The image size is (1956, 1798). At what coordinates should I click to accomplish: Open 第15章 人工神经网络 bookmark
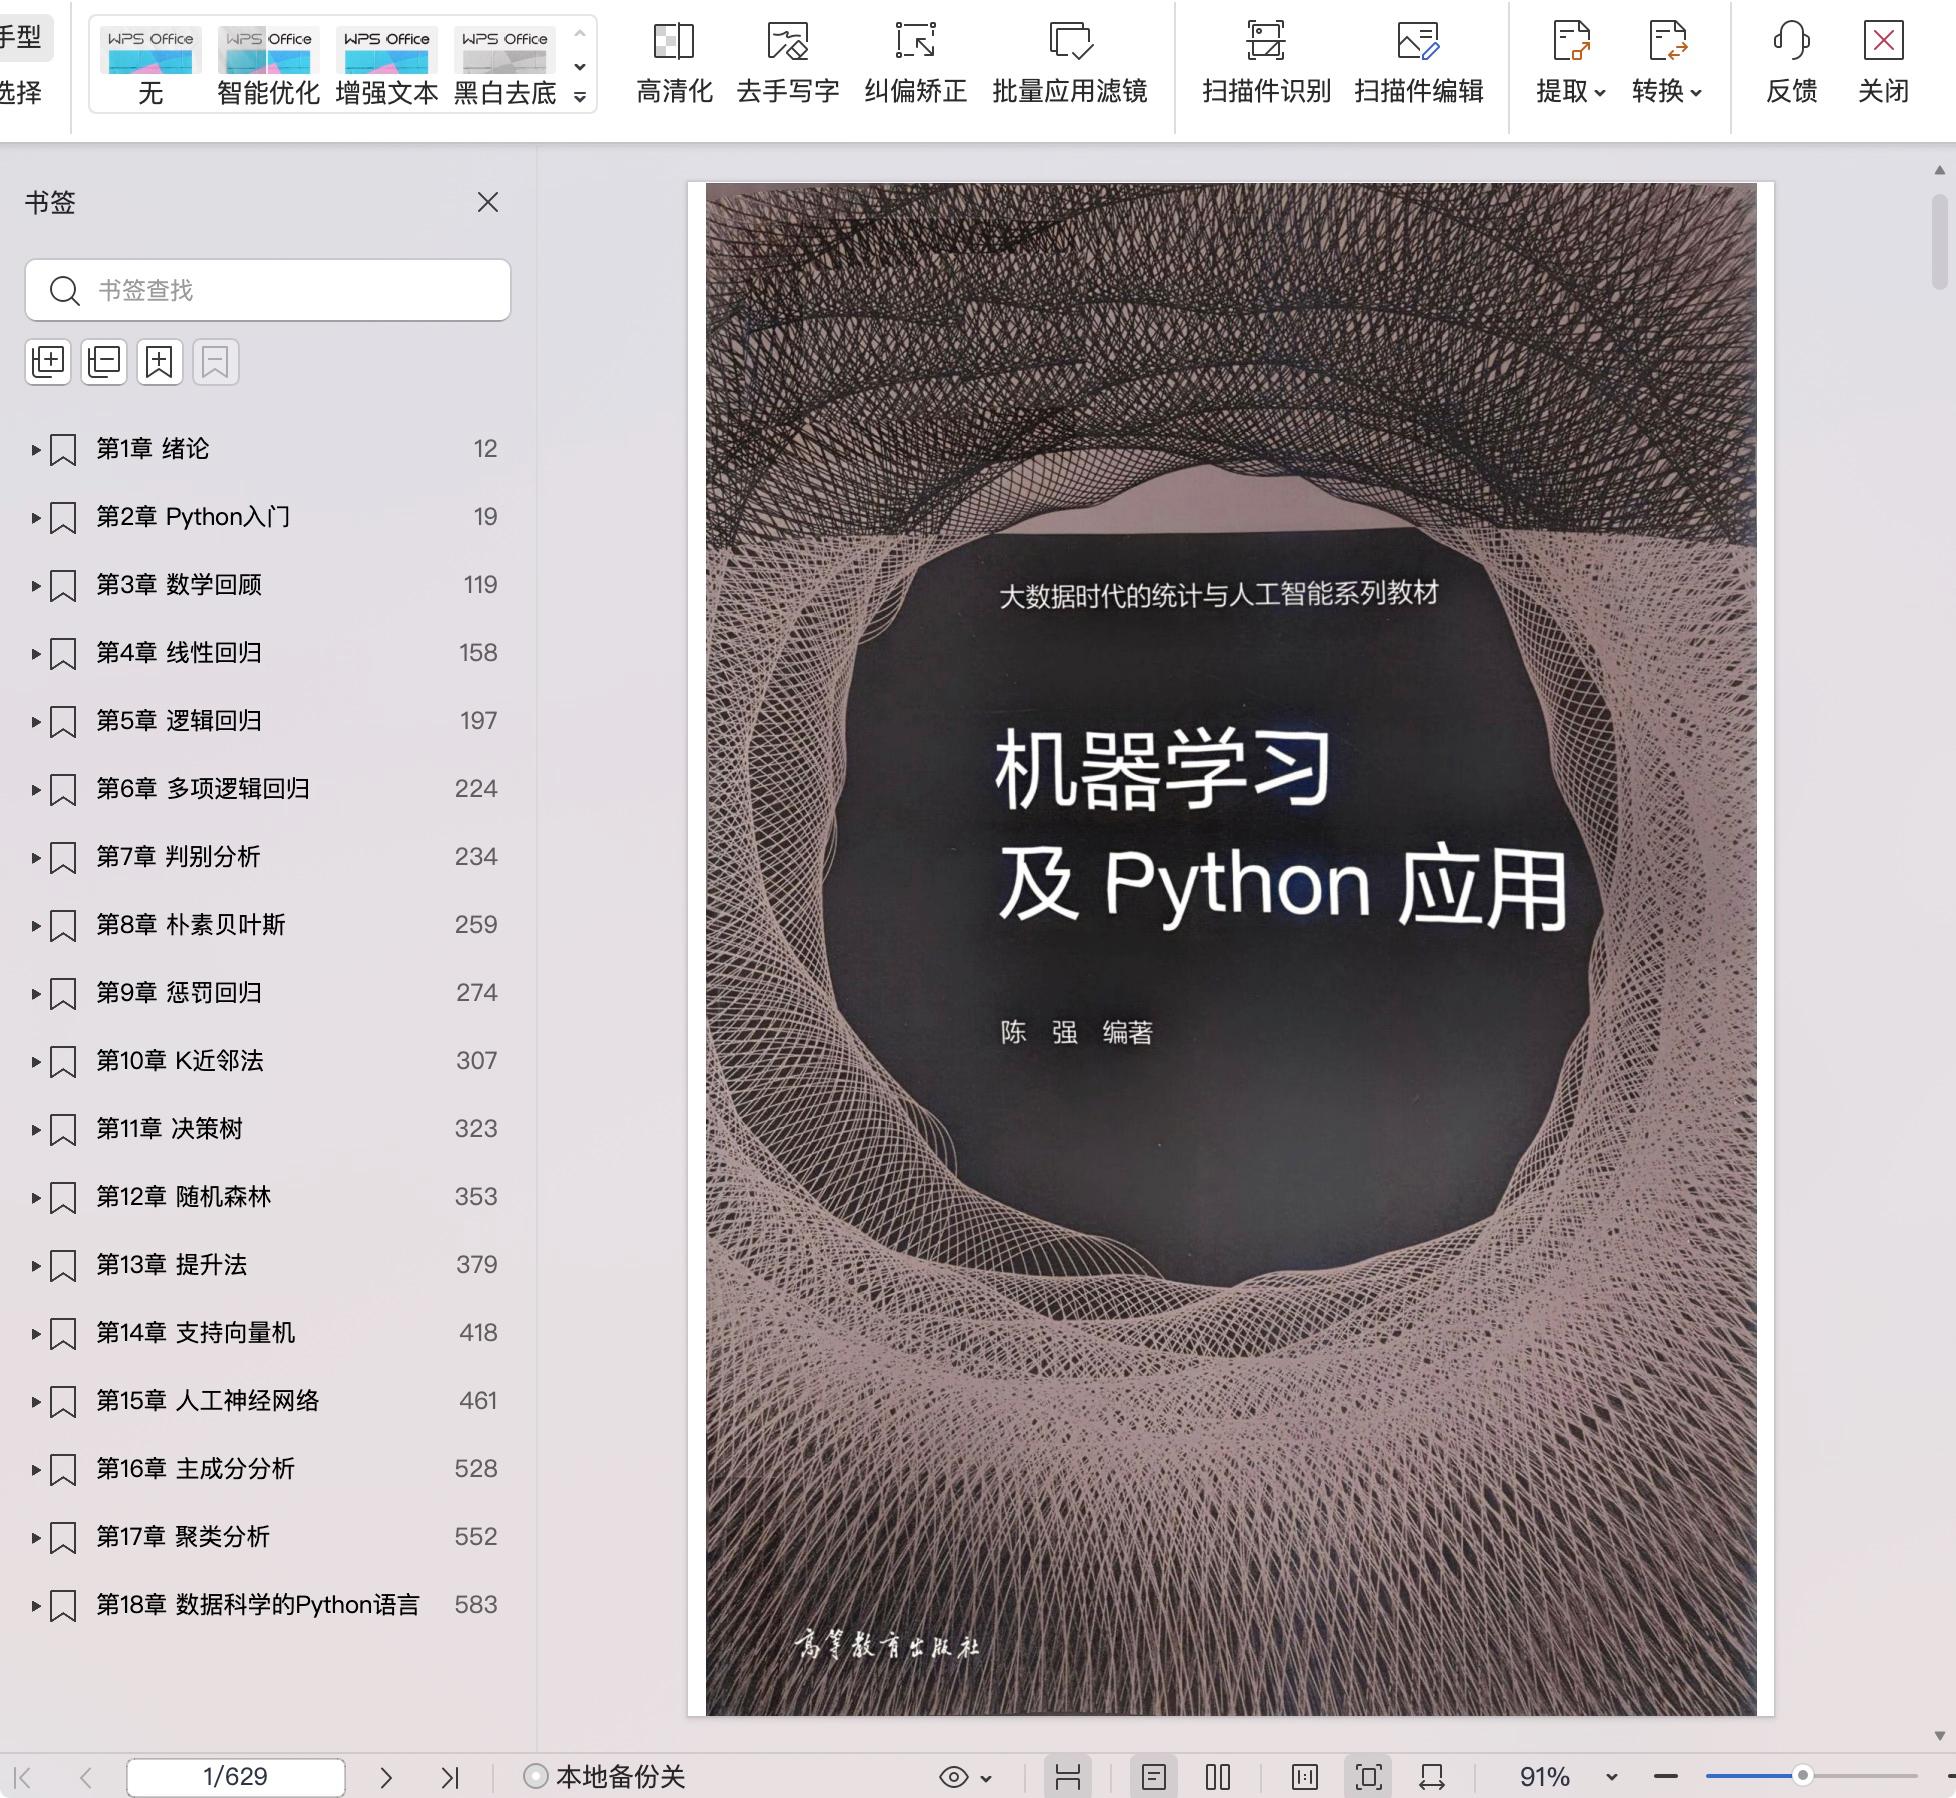[208, 1401]
